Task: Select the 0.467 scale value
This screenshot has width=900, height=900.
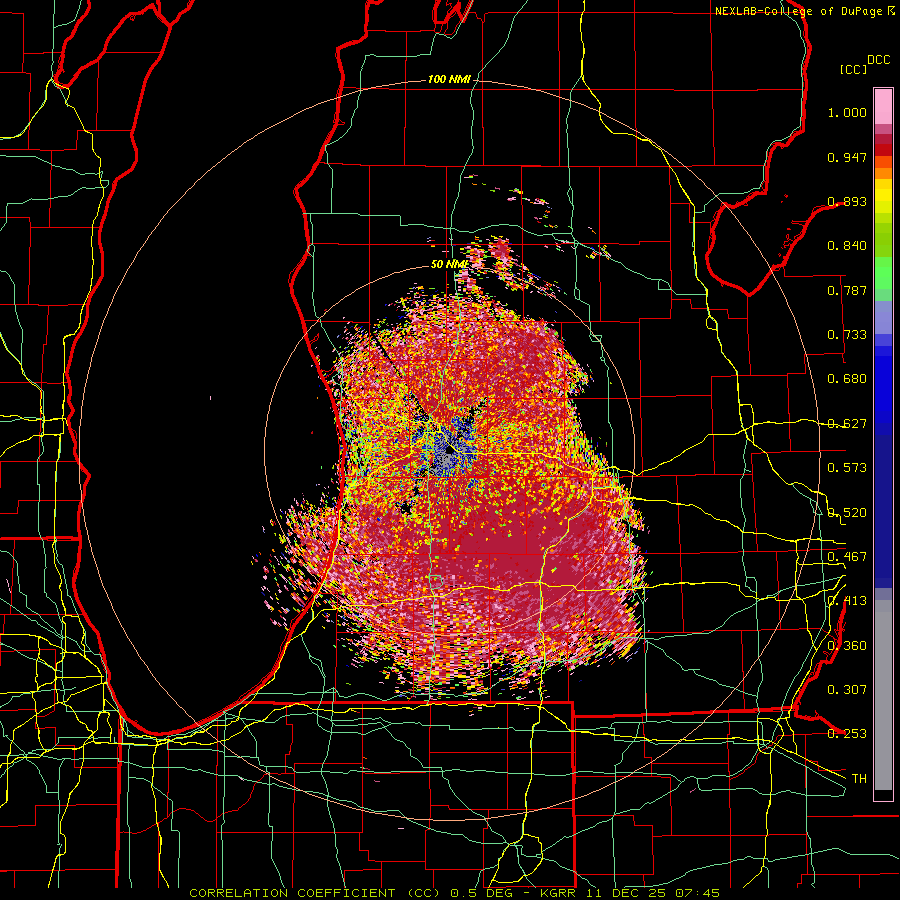Action: [847, 557]
